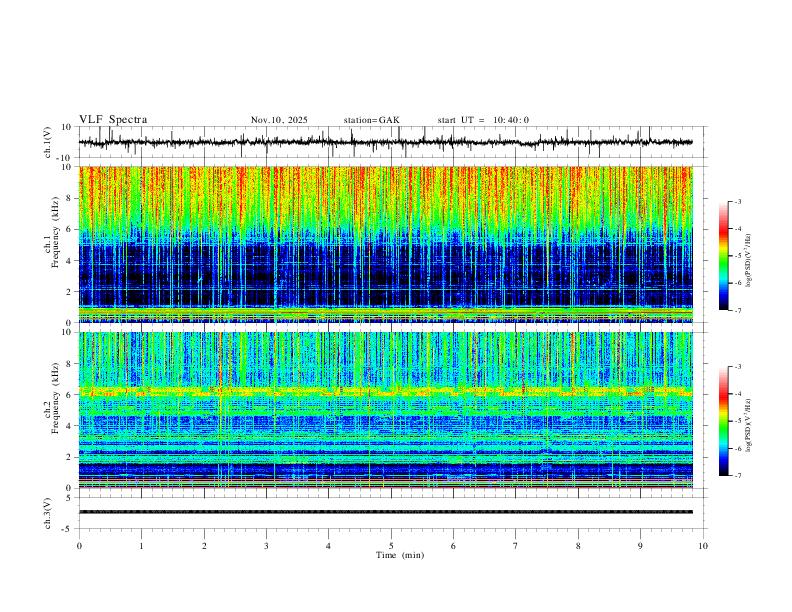Click the "6" kHz tick on ch.2 frequency axis
This screenshot has width=792, height=612.
click(70, 395)
